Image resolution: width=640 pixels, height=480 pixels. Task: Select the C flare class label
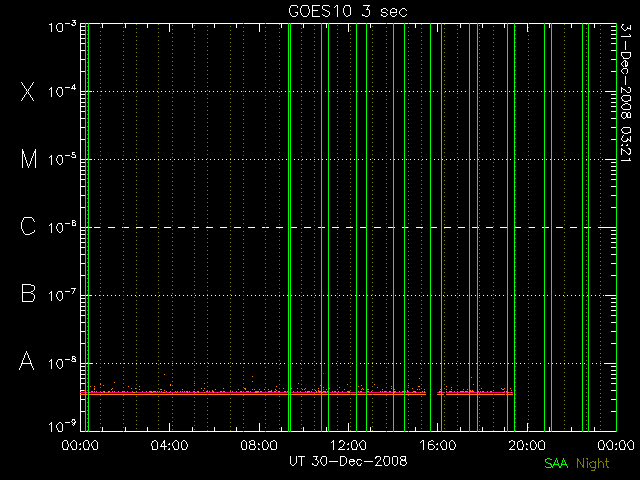(x=28, y=227)
